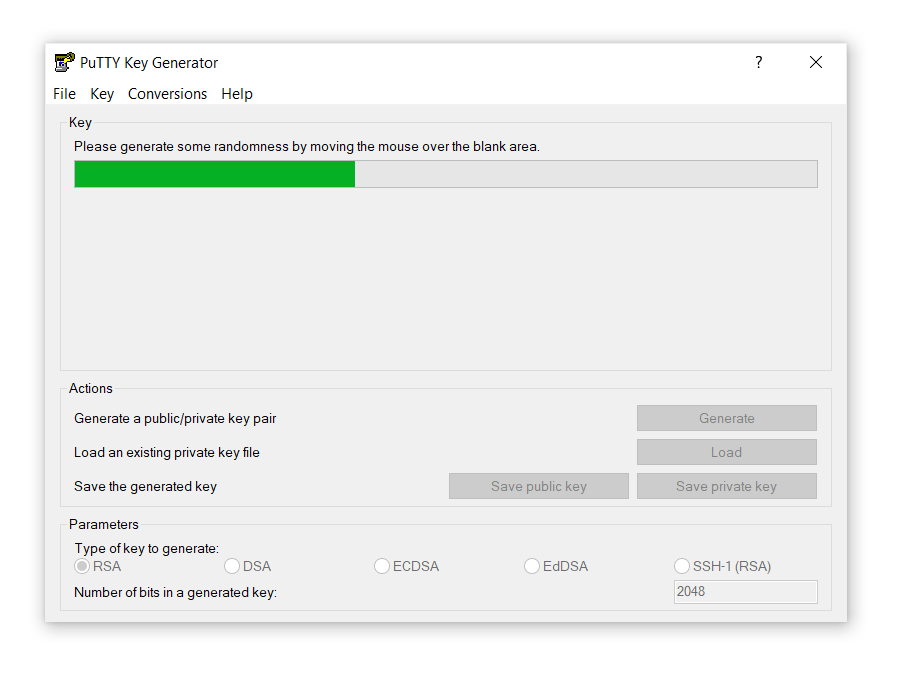This screenshot has height=677, width=908.
Task: Click the question mark help button
Action: point(759,62)
